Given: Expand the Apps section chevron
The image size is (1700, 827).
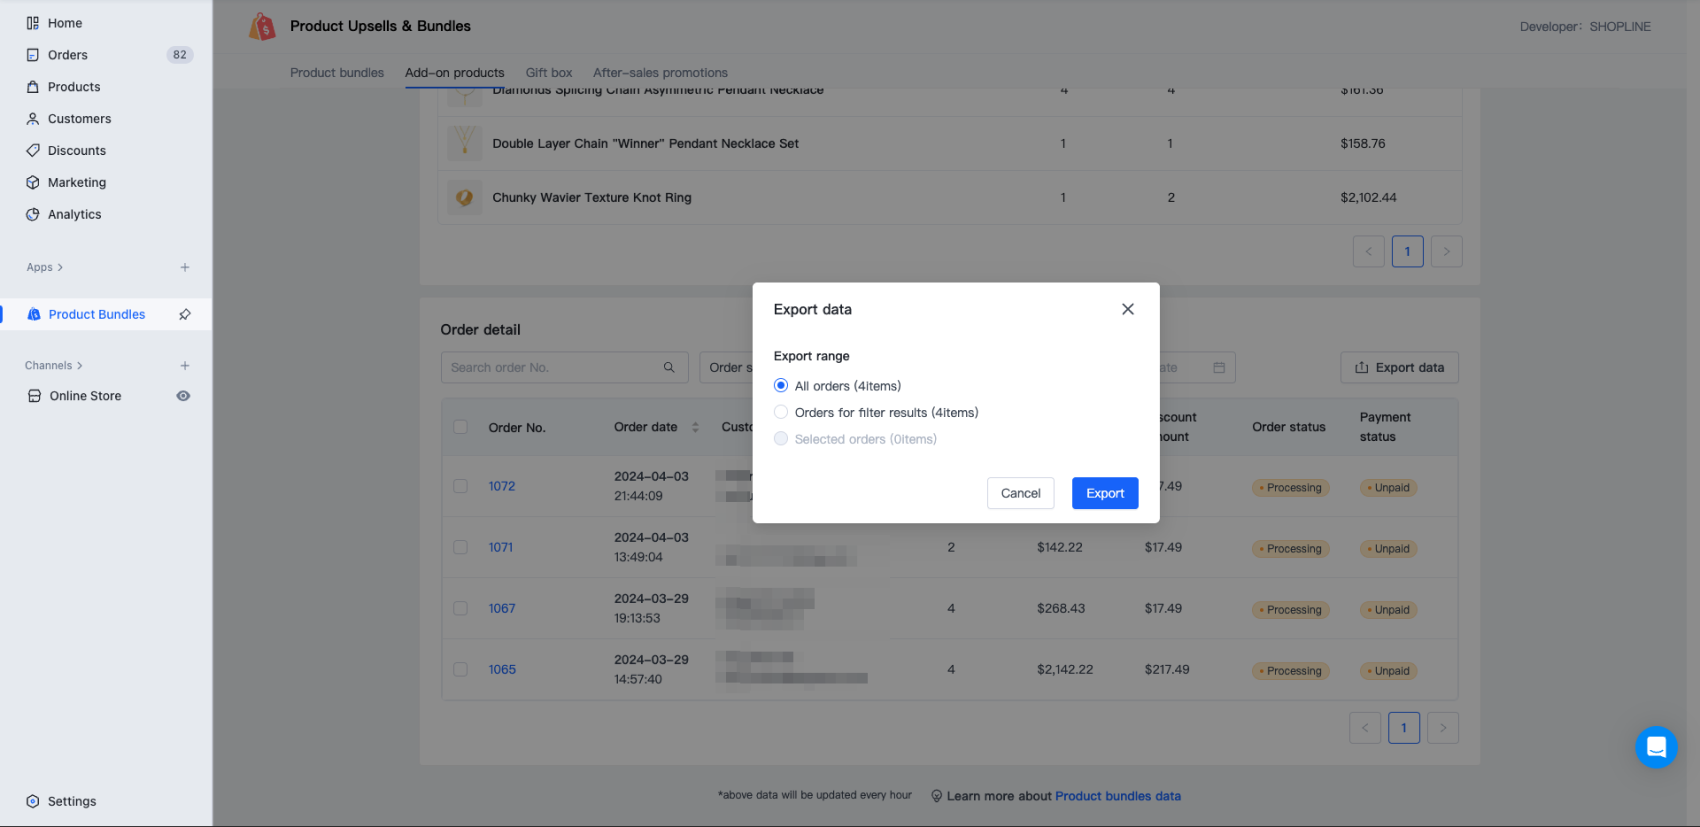Looking at the screenshot, I should 60,267.
